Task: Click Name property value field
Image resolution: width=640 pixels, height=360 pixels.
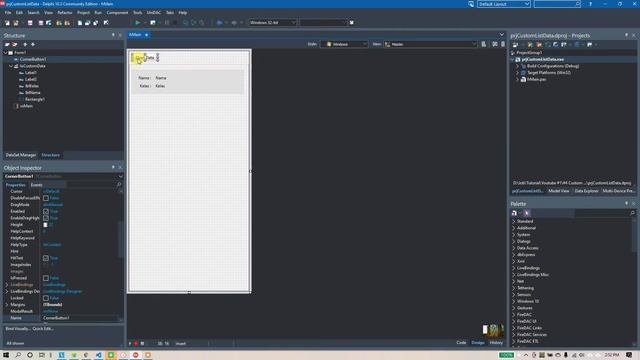Action: point(80,318)
